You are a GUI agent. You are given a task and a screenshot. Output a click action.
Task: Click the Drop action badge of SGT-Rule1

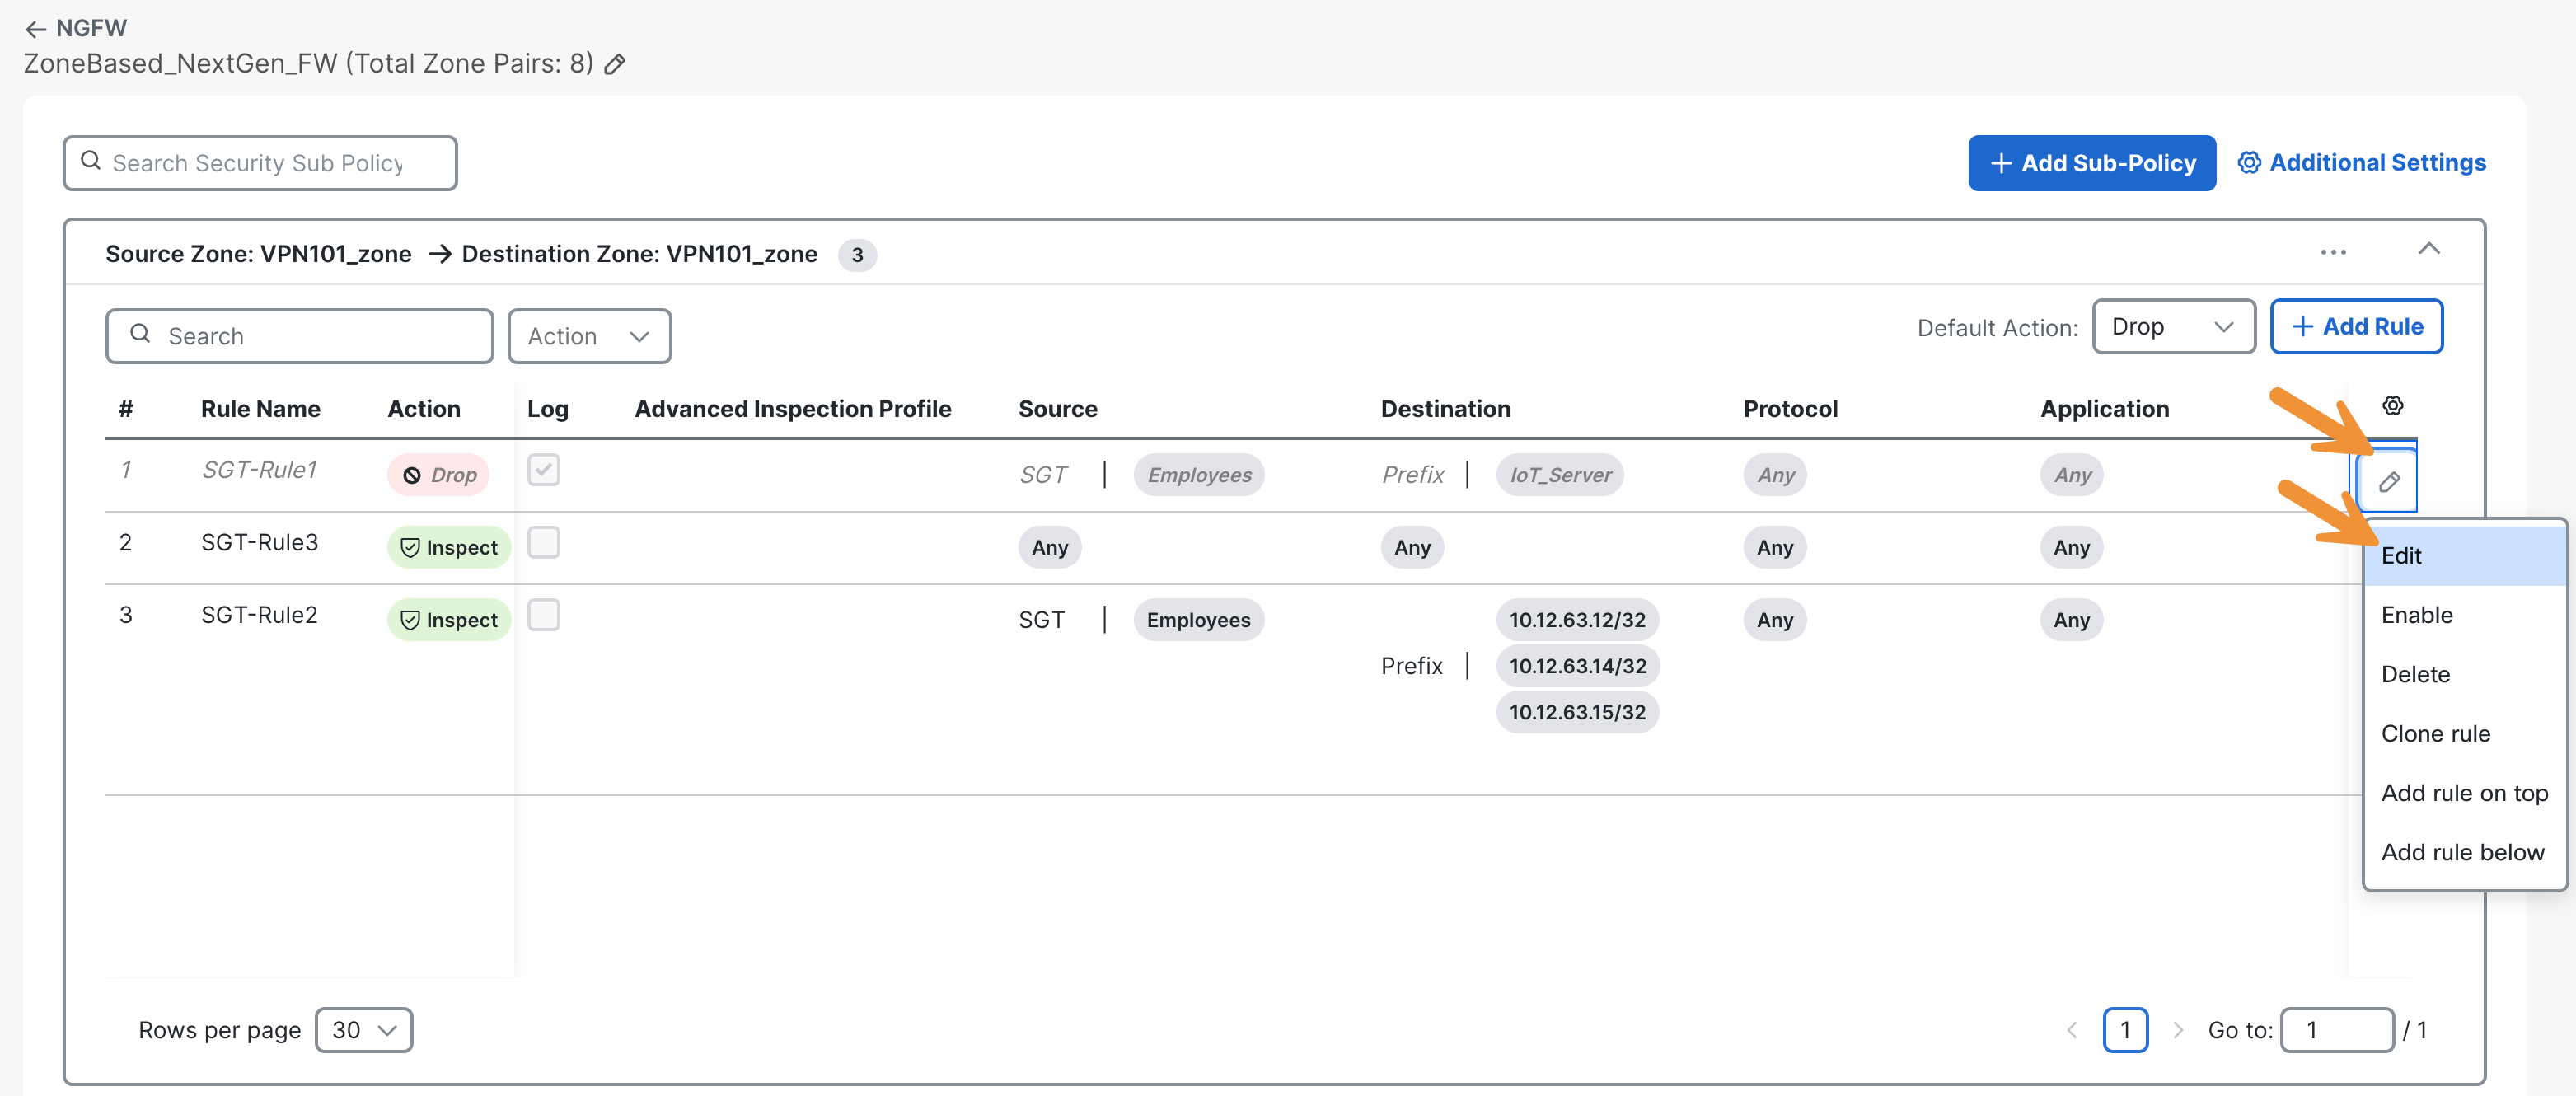click(439, 475)
